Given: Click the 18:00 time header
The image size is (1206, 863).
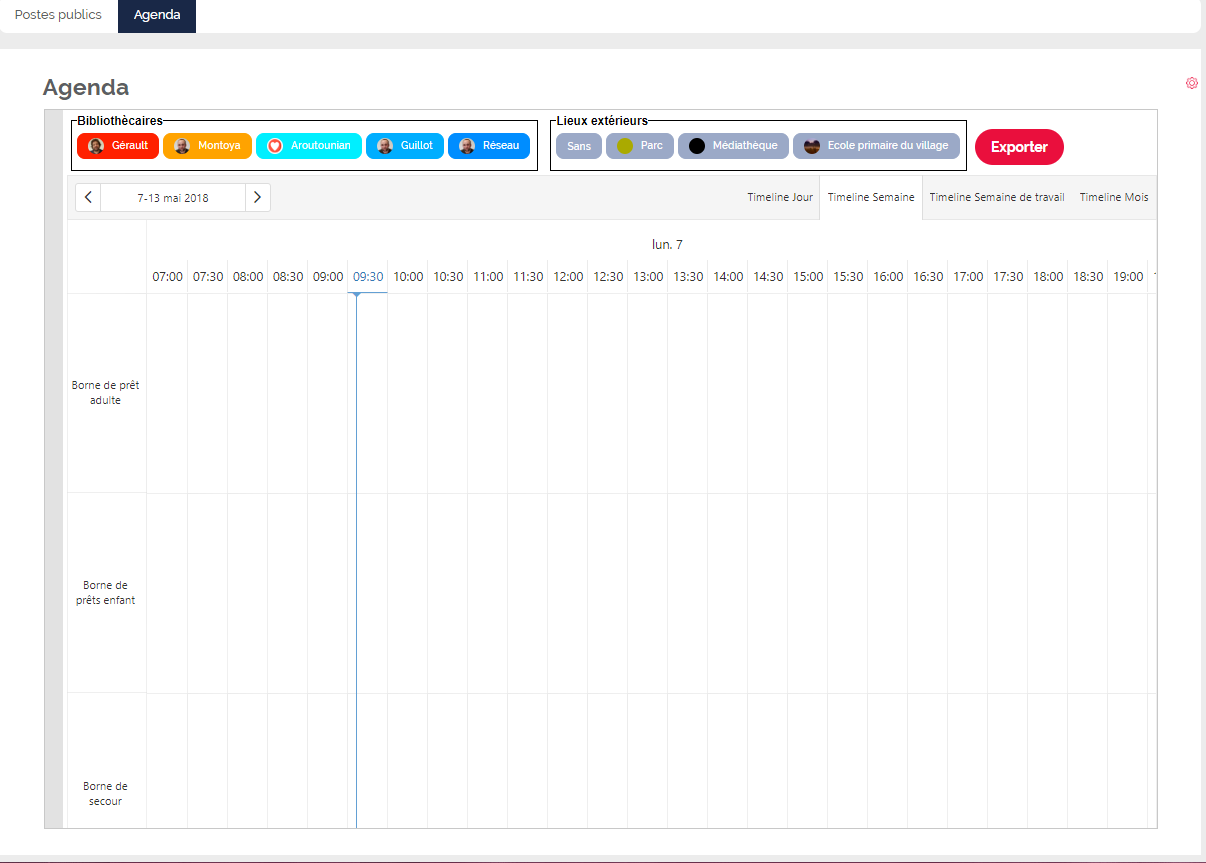Looking at the screenshot, I should tap(1048, 277).
